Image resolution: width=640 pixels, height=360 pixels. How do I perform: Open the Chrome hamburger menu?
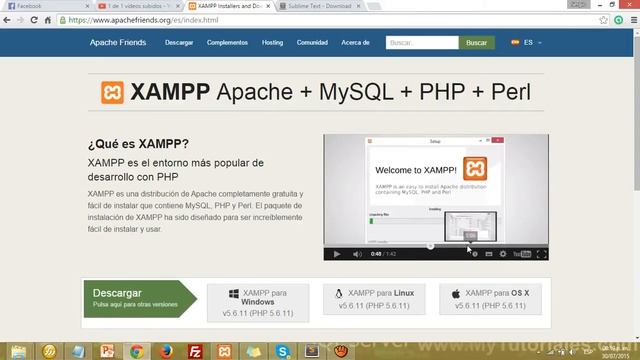coord(633,20)
